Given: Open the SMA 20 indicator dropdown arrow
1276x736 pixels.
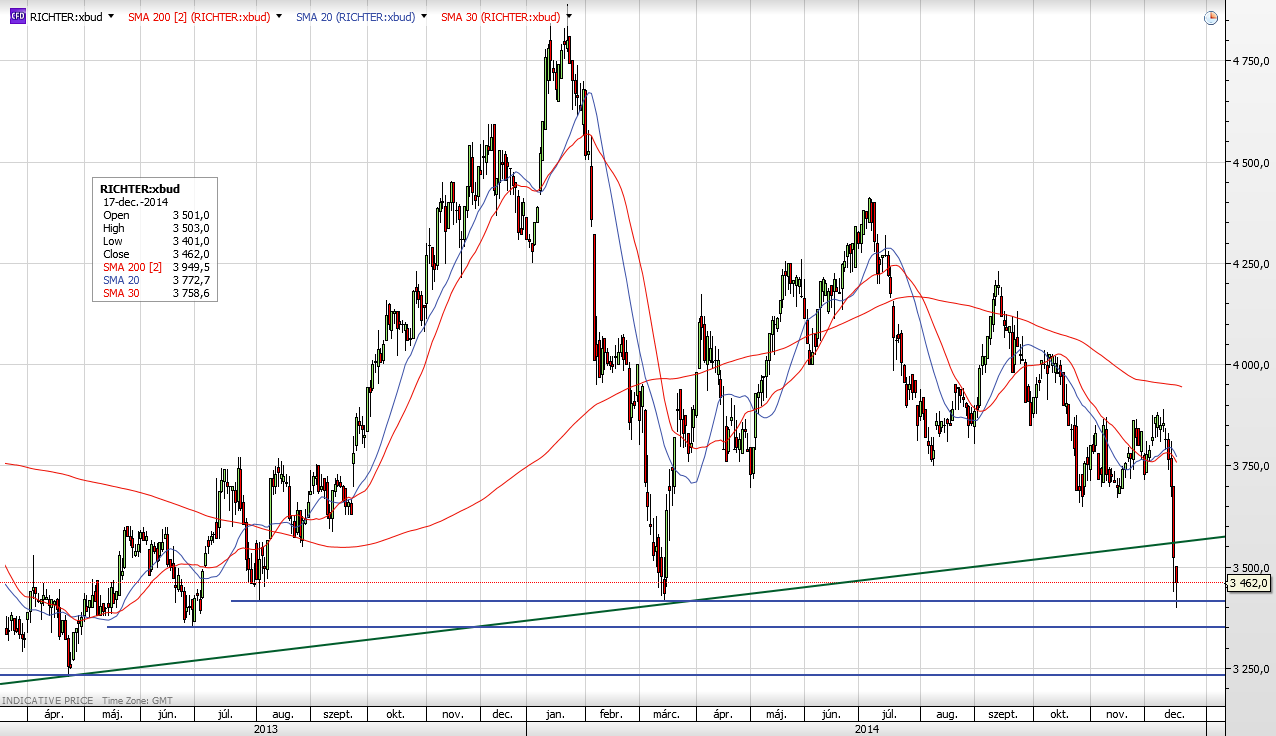Looking at the screenshot, I should (x=424, y=17).
